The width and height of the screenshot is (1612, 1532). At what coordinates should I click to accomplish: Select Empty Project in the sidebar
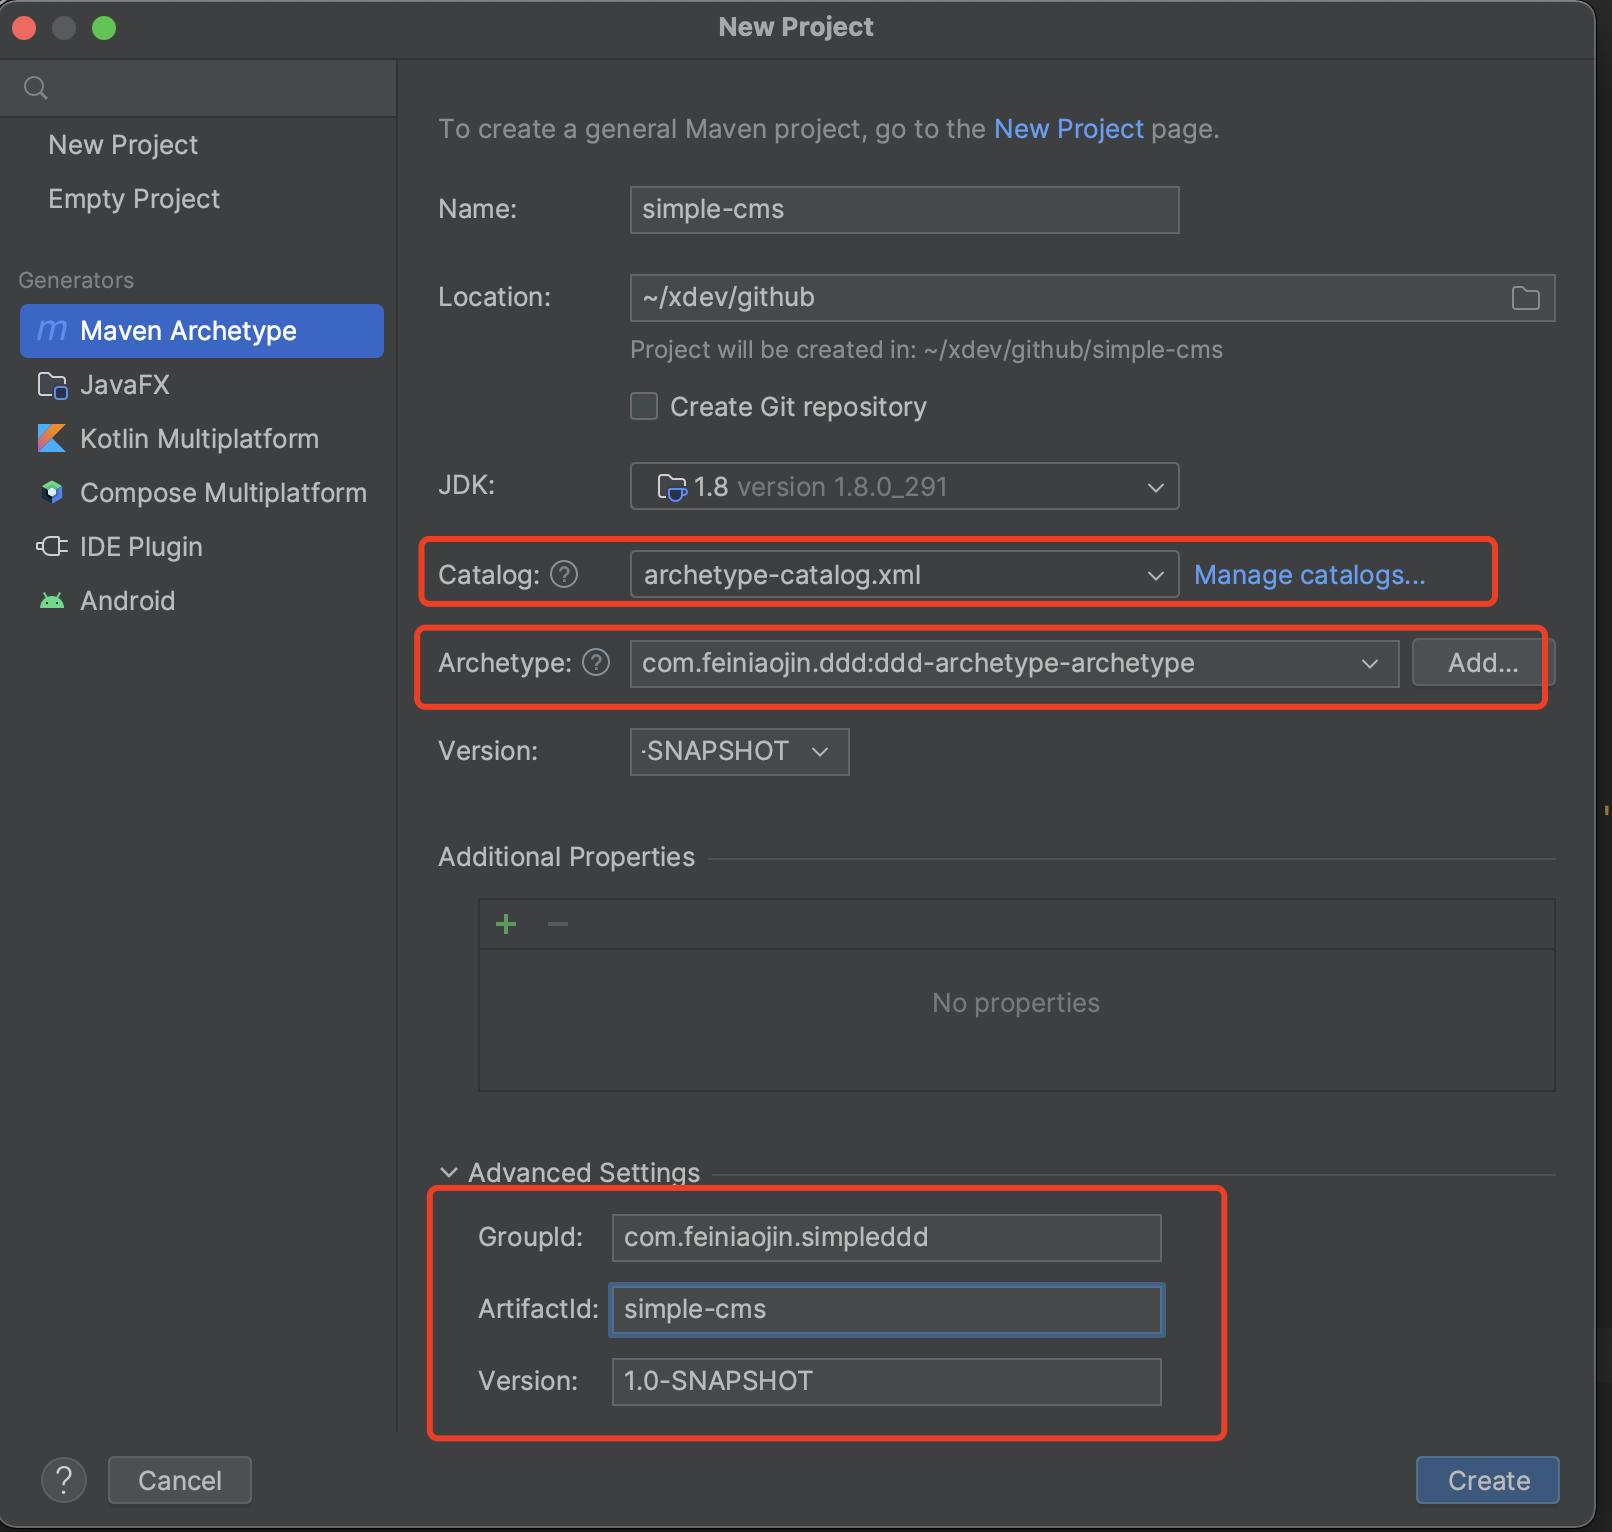point(134,199)
